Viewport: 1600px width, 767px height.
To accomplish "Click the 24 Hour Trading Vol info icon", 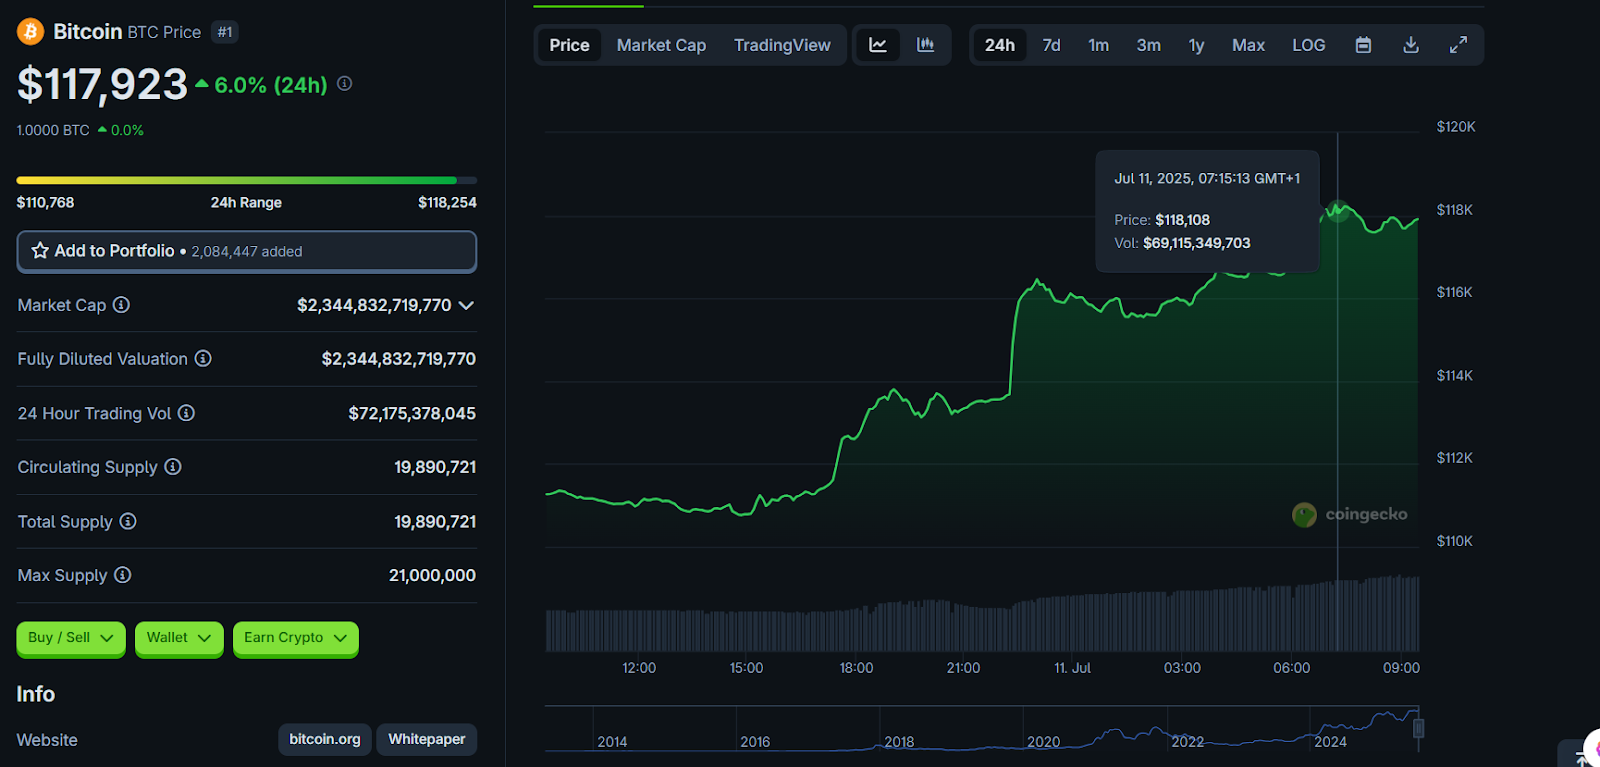I will 186,413.
